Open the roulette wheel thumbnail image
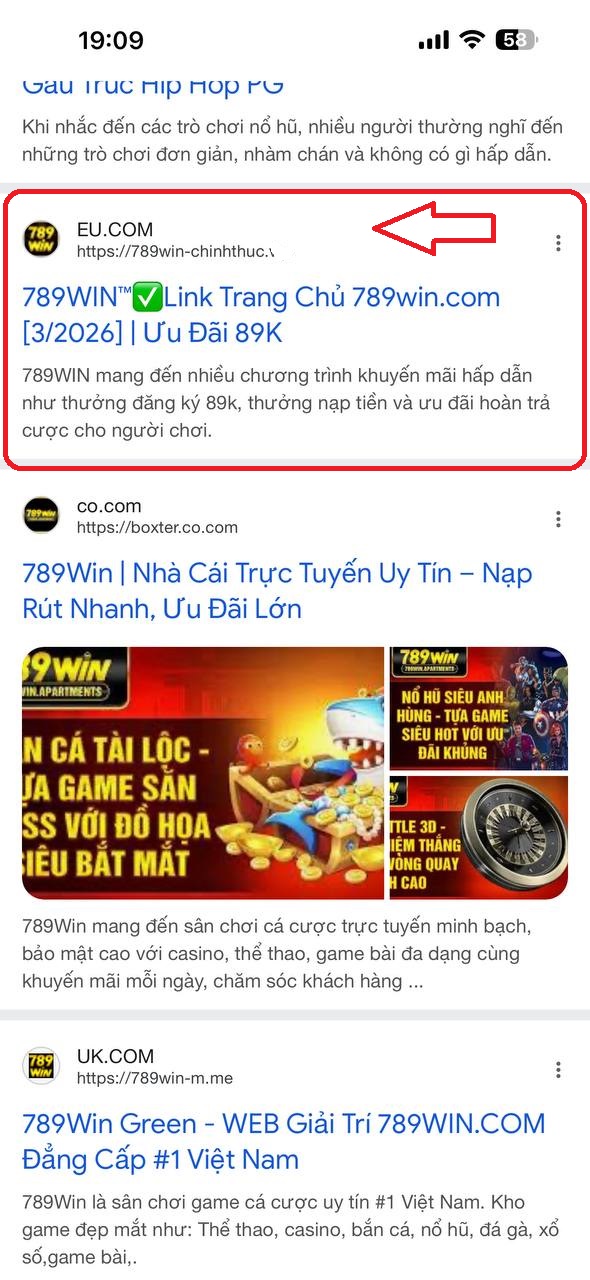The height and width of the screenshot is (1280, 590). (x=479, y=838)
